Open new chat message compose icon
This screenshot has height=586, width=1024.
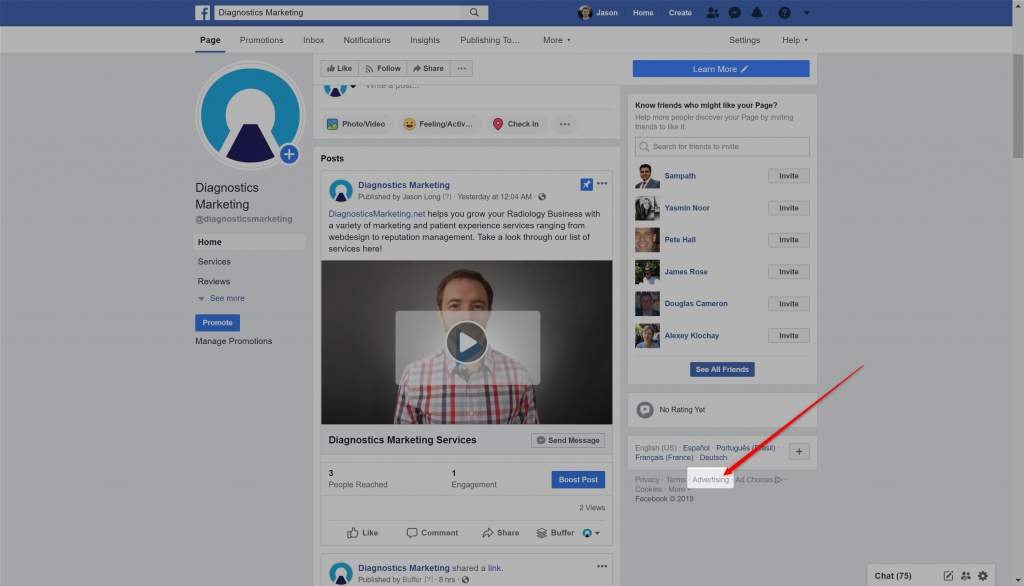coord(948,576)
